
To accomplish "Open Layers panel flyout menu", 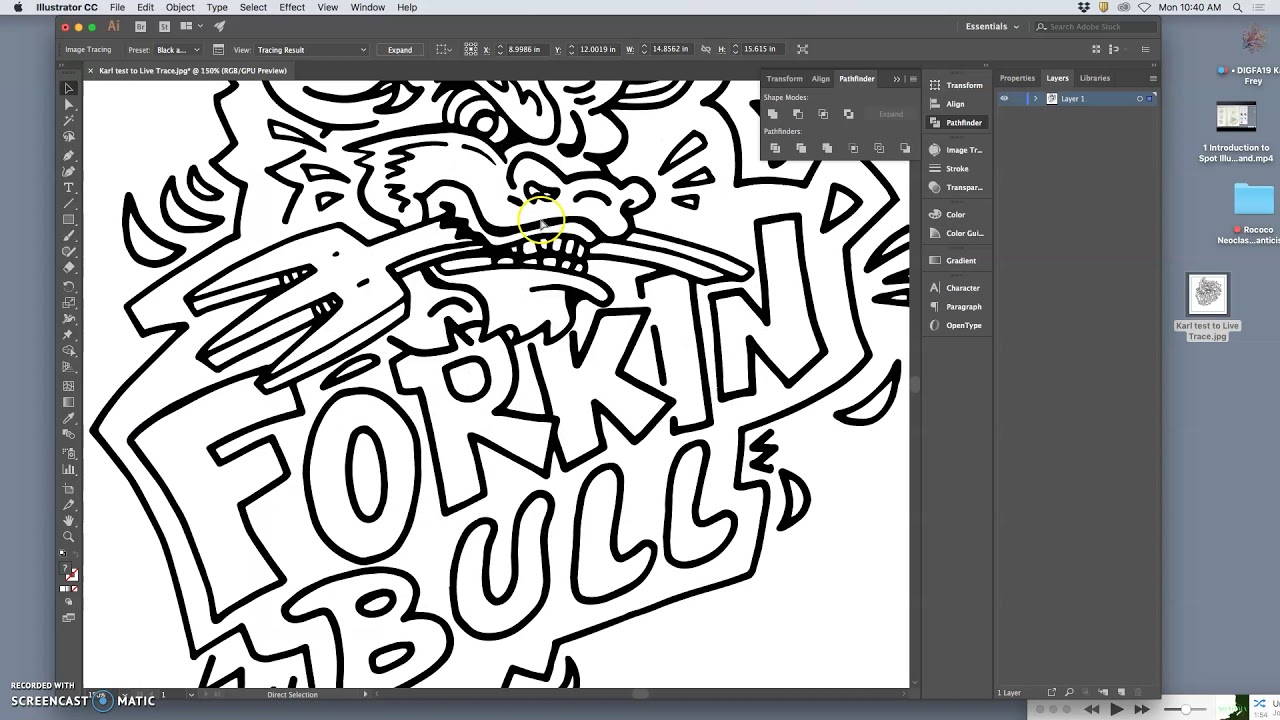I will (x=1153, y=78).
